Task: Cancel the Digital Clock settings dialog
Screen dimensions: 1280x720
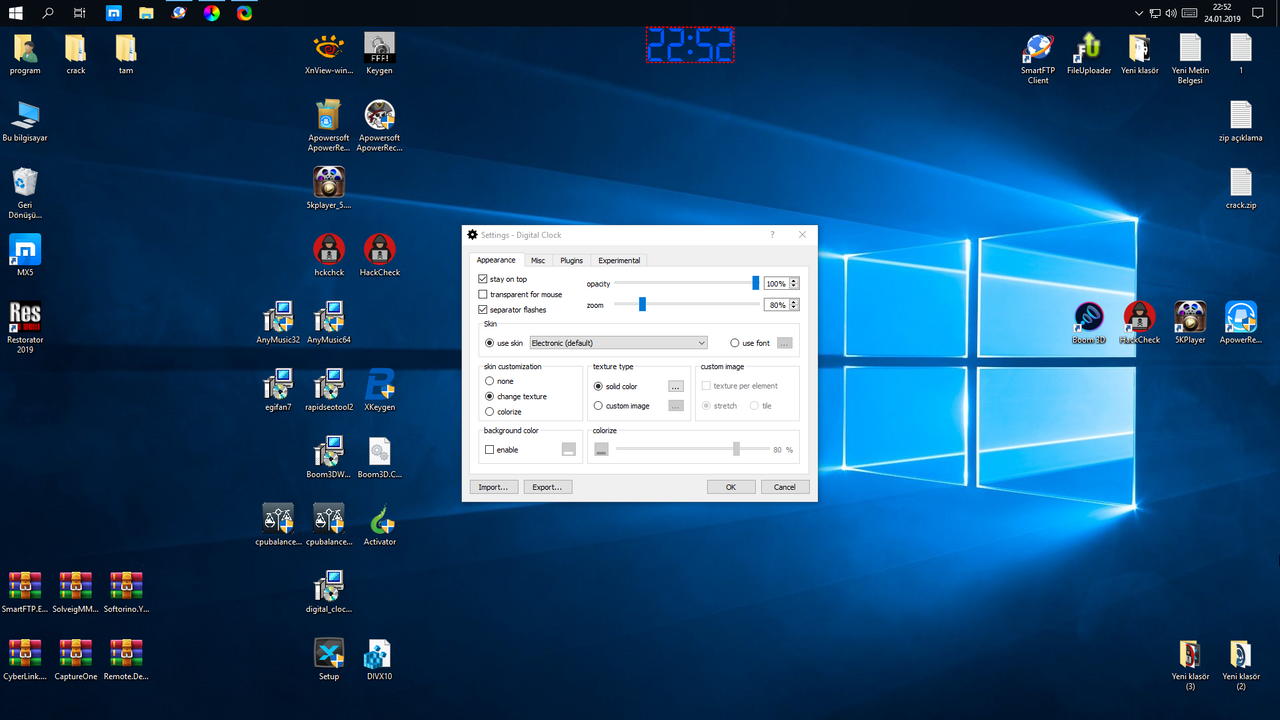Action: (x=785, y=487)
